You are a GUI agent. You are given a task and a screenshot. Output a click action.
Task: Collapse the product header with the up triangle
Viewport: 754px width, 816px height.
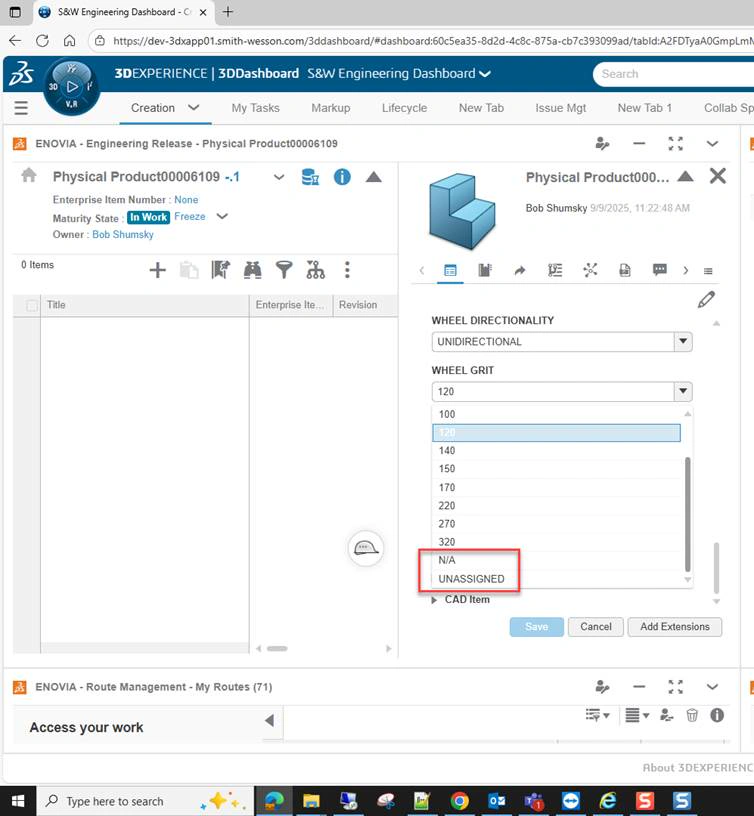(x=374, y=177)
